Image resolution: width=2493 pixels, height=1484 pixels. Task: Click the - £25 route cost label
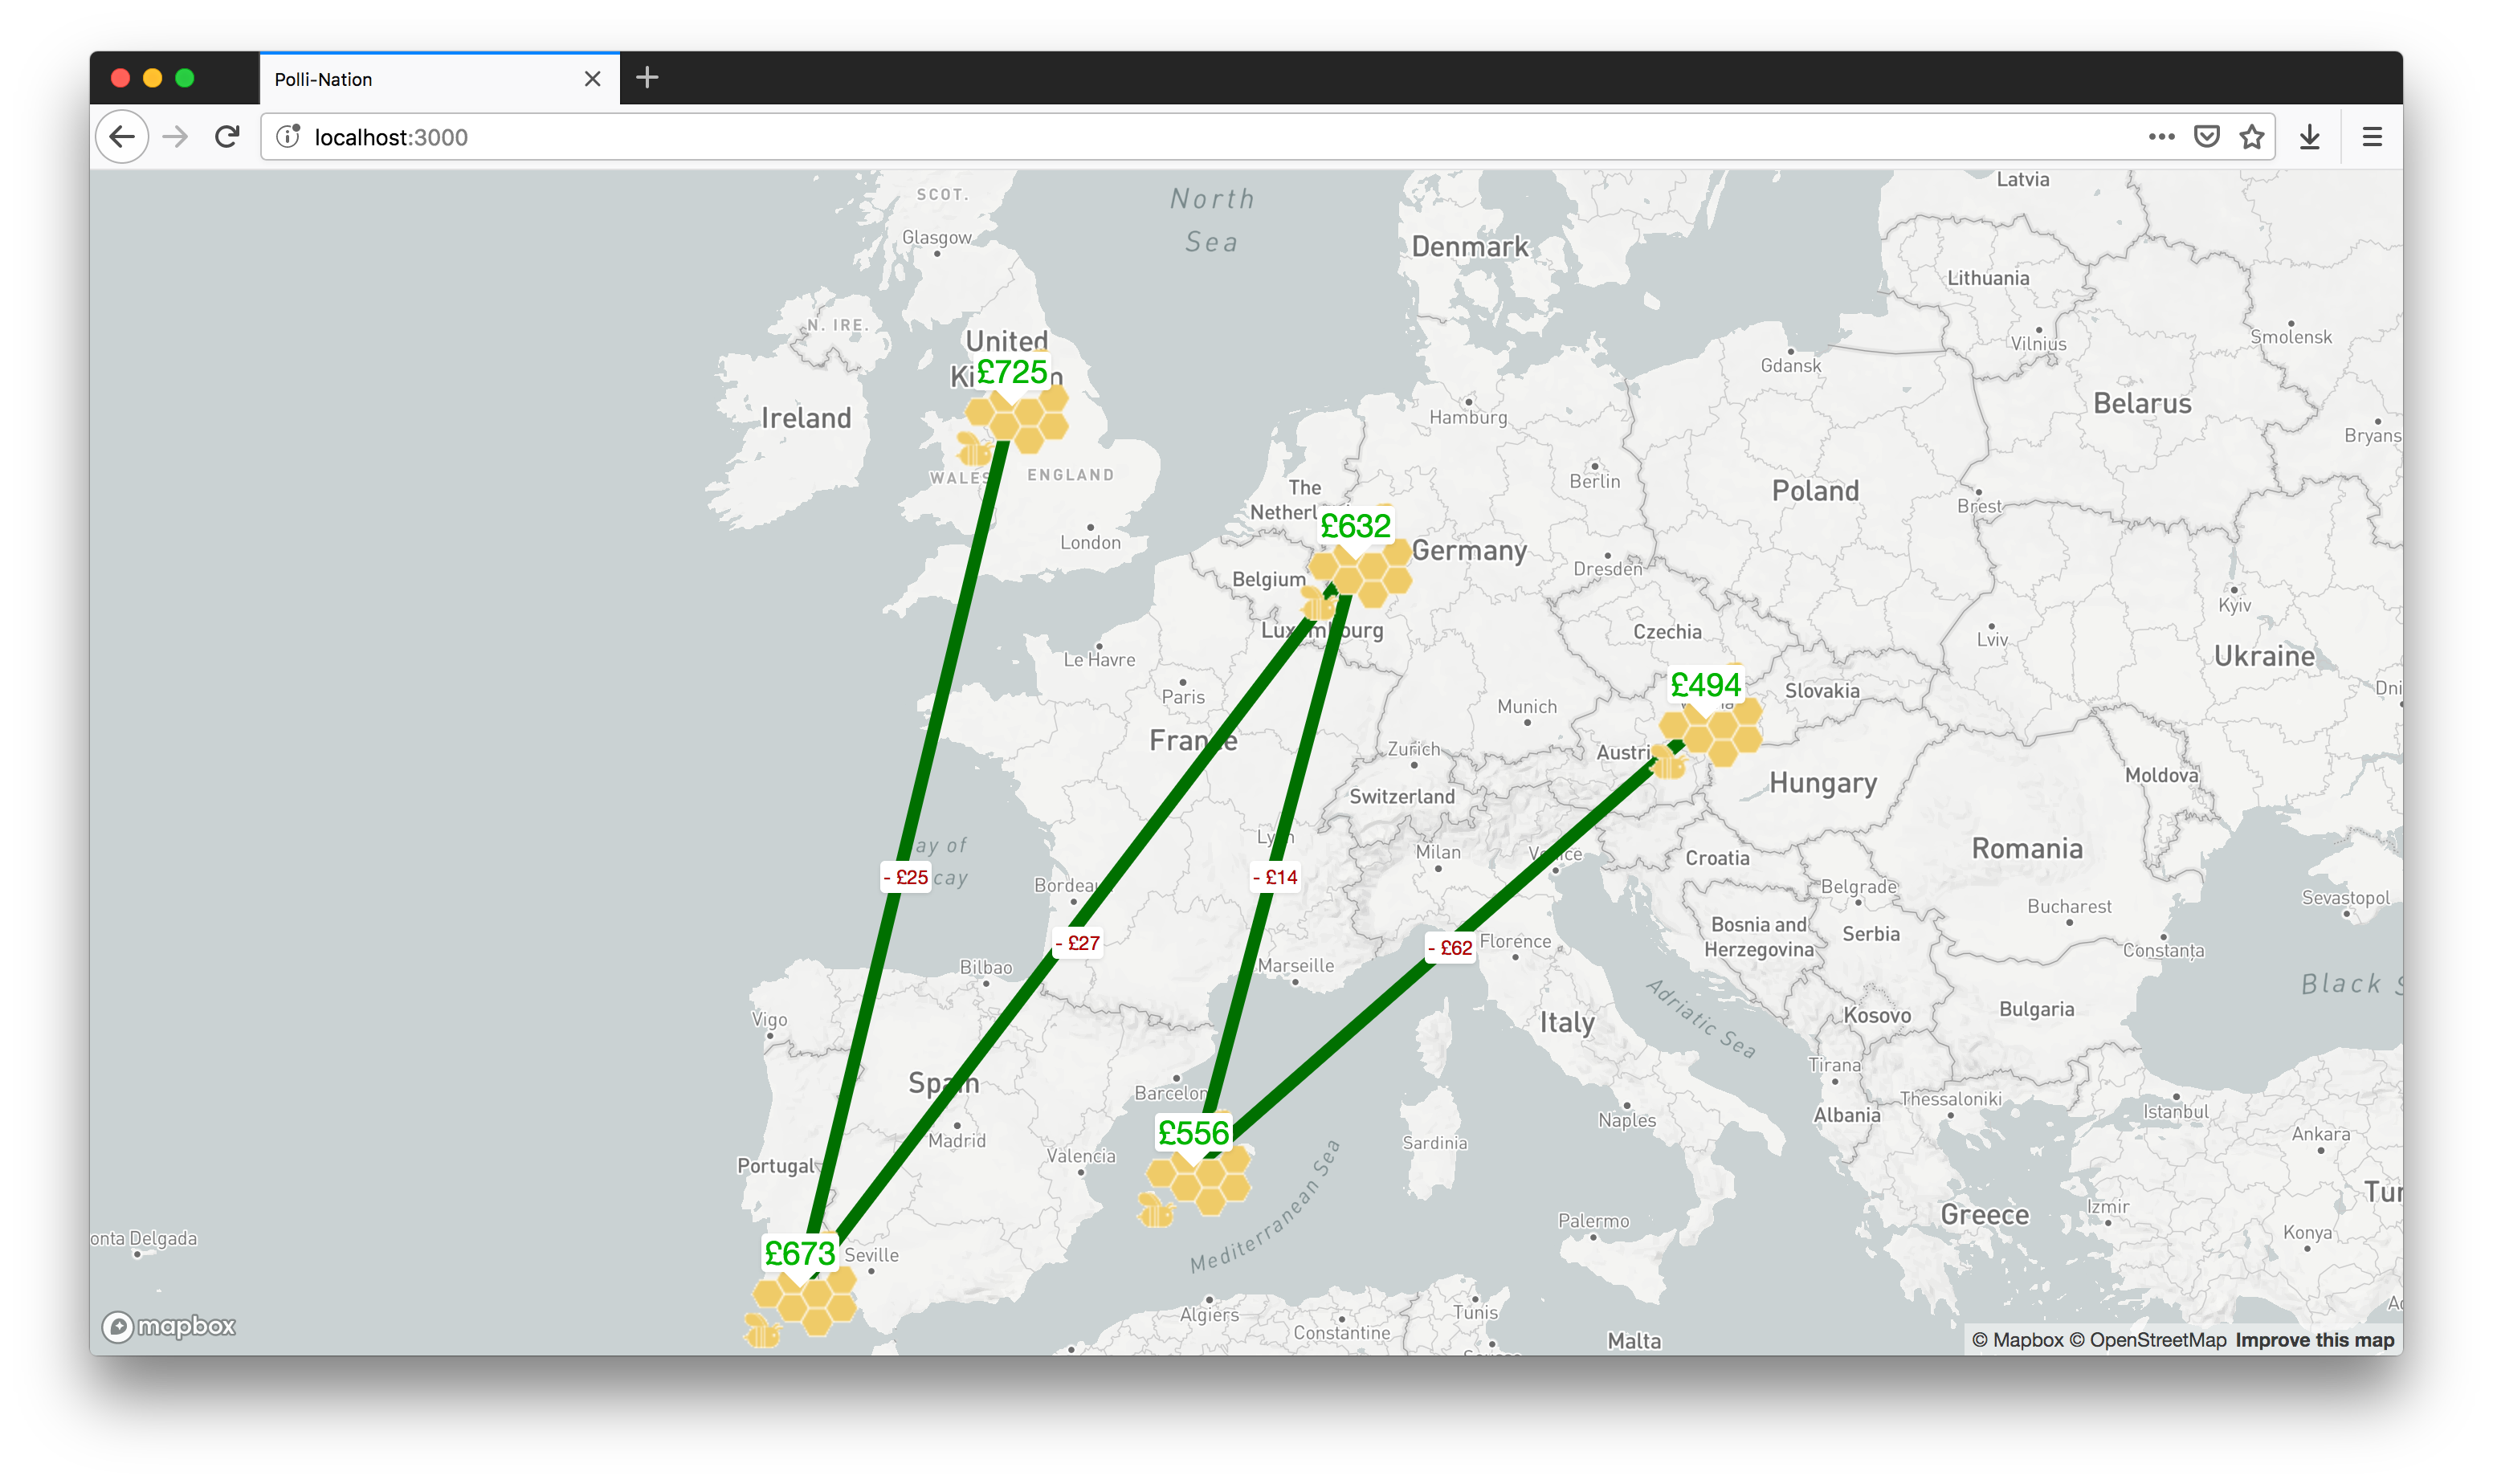point(906,877)
